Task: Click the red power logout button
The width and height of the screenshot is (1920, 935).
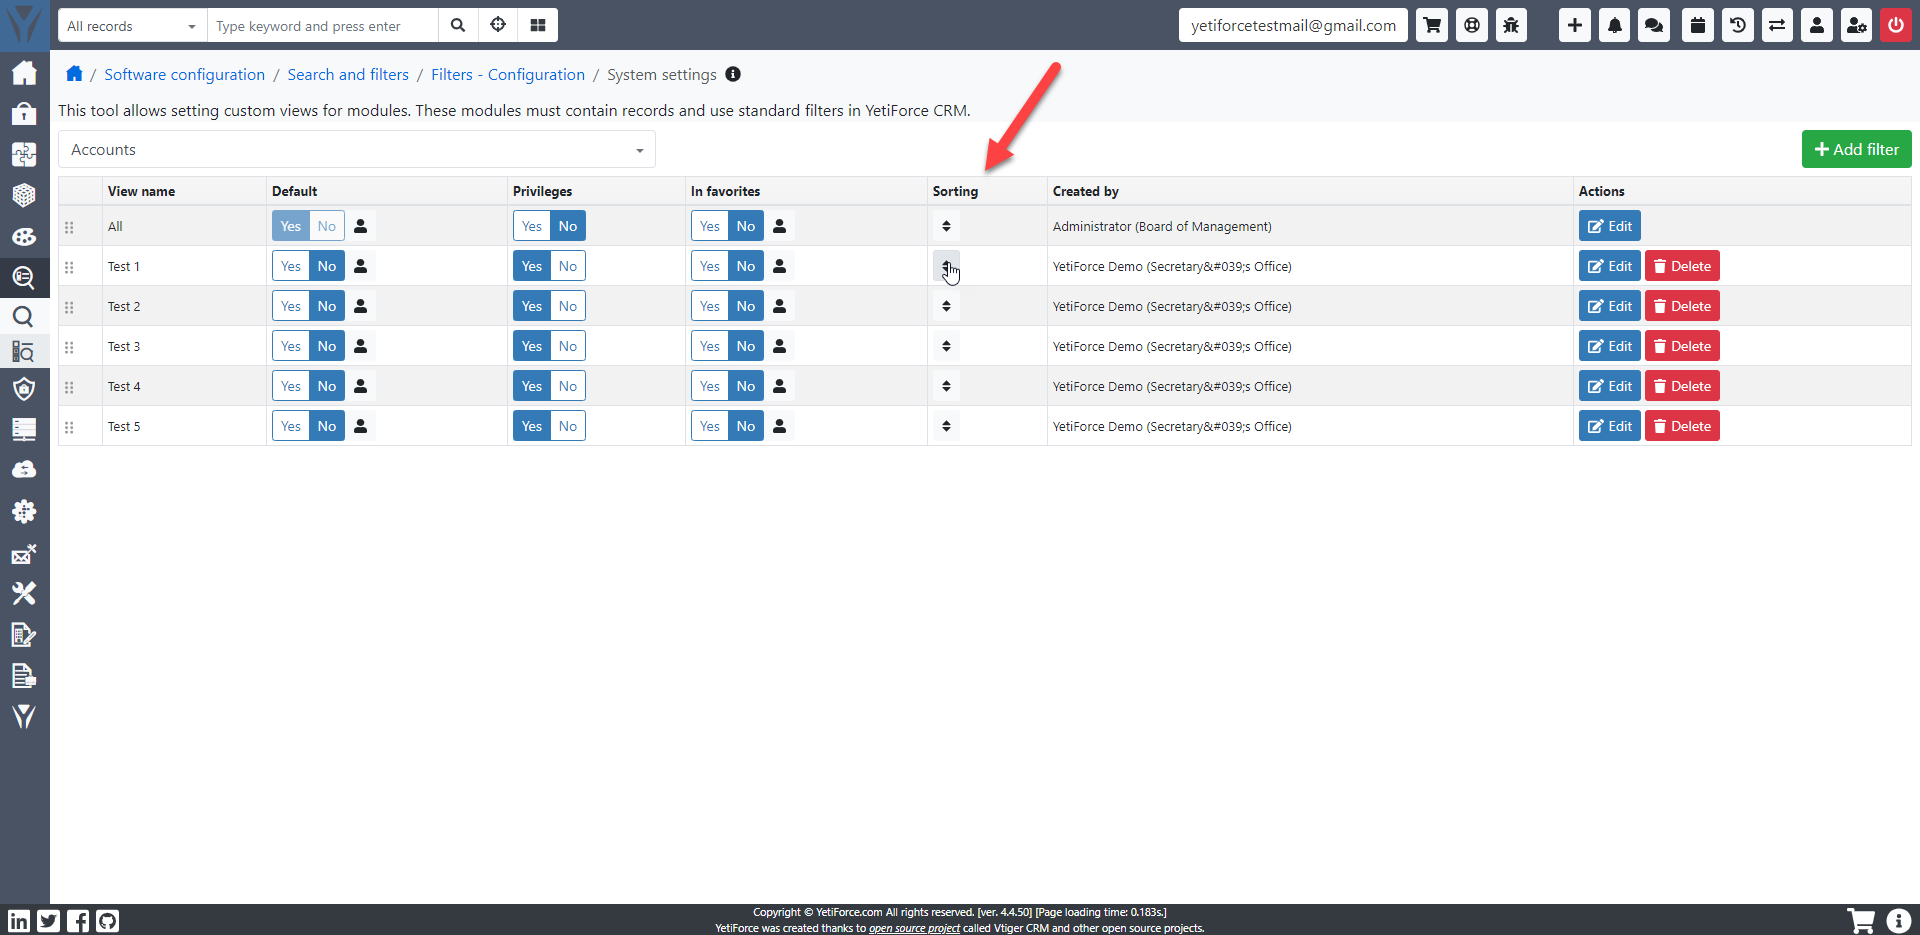Action: click(x=1896, y=25)
